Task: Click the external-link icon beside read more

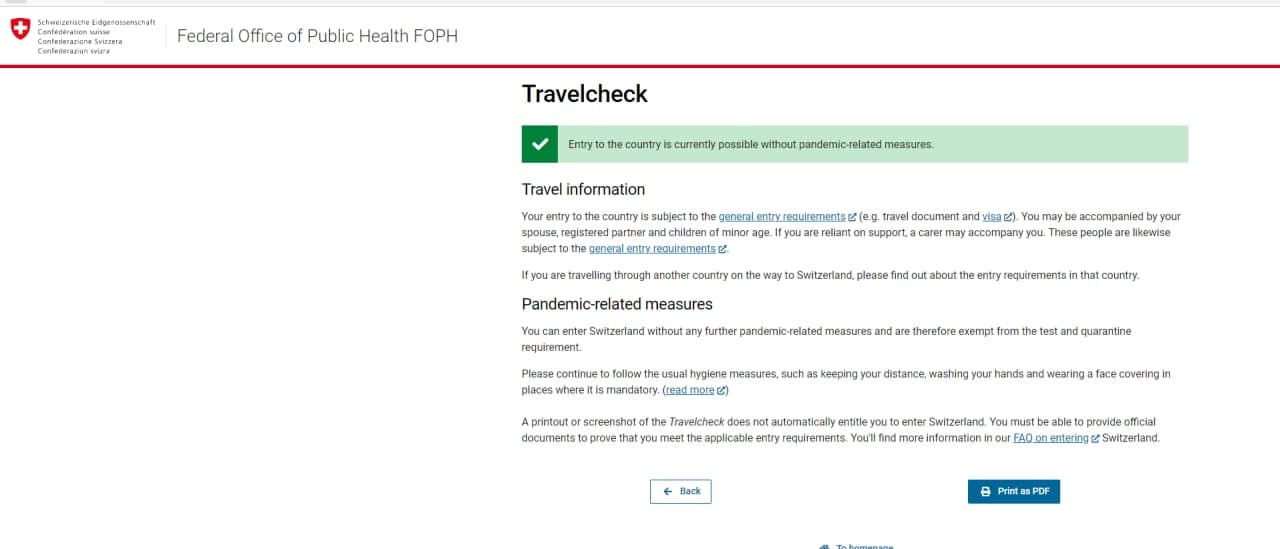Action: [721, 391]
